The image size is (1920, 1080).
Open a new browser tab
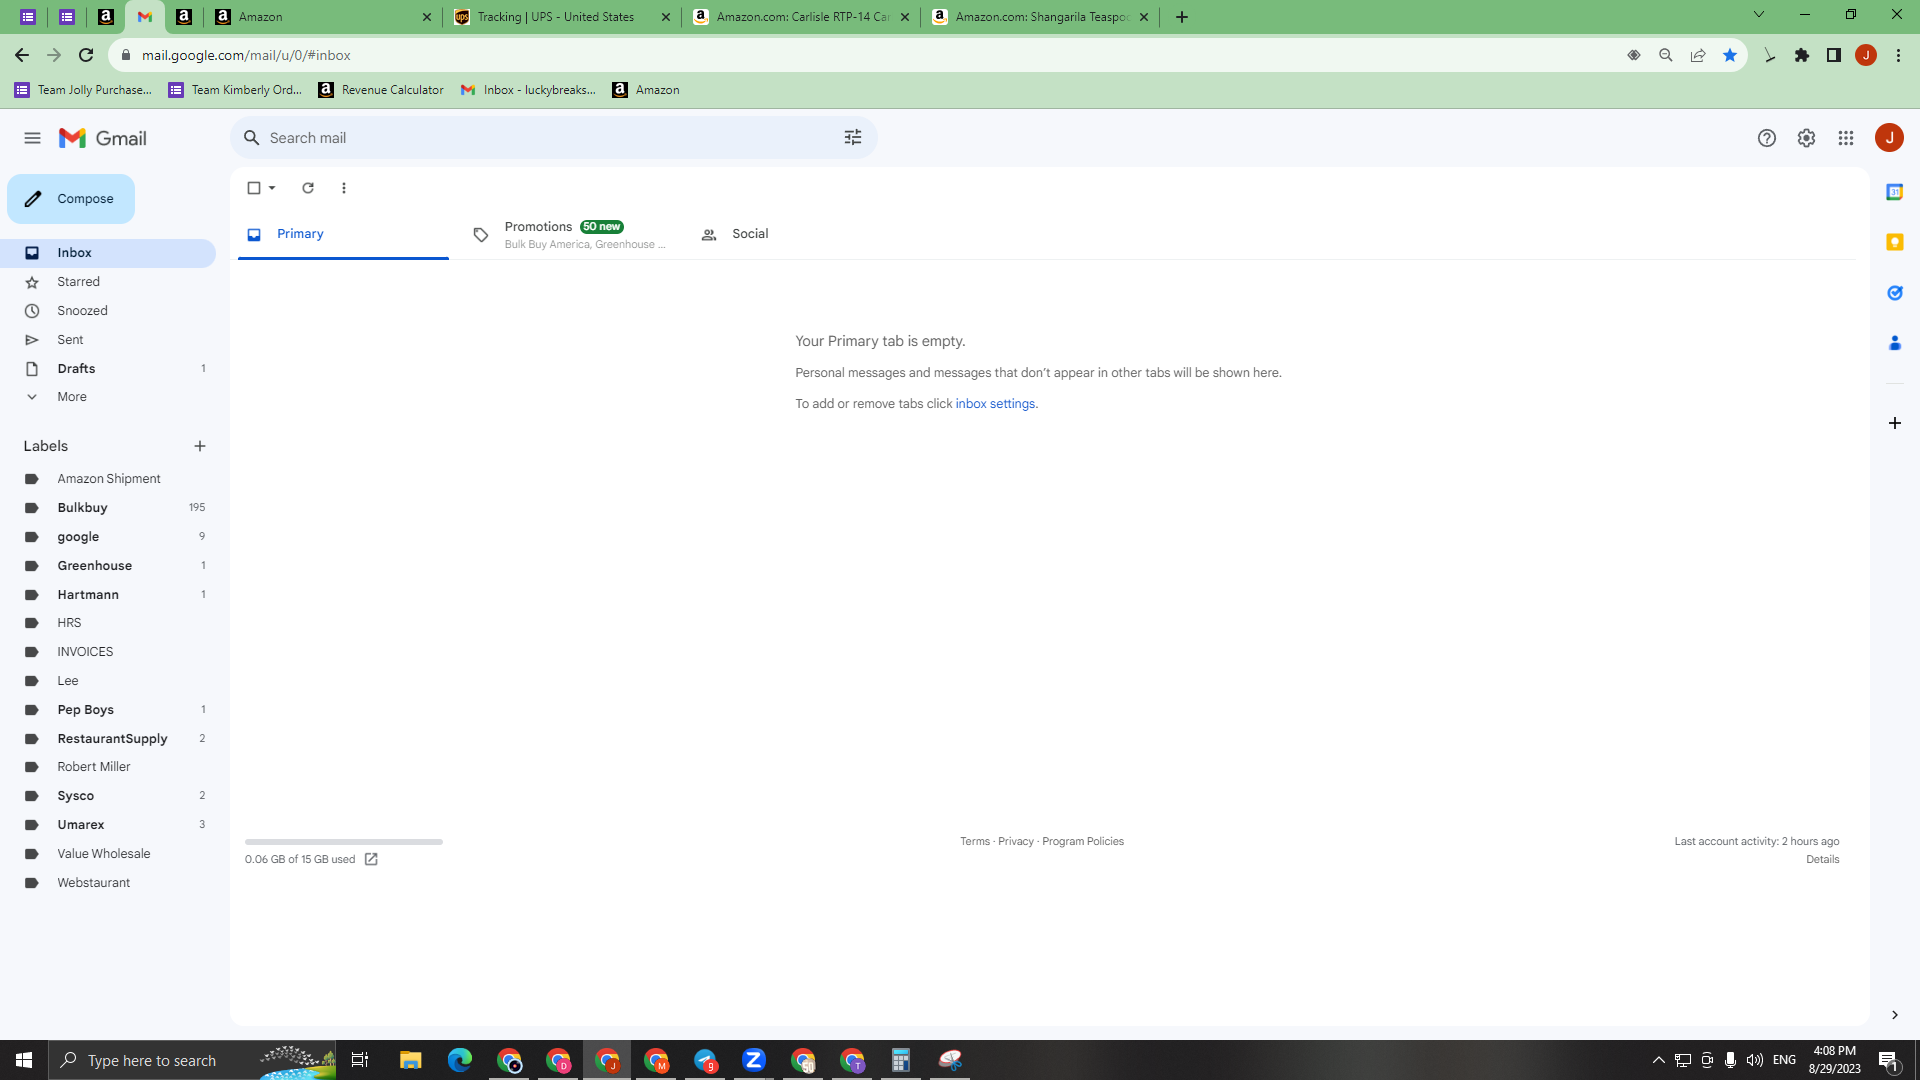click(x=1182, y=17)
